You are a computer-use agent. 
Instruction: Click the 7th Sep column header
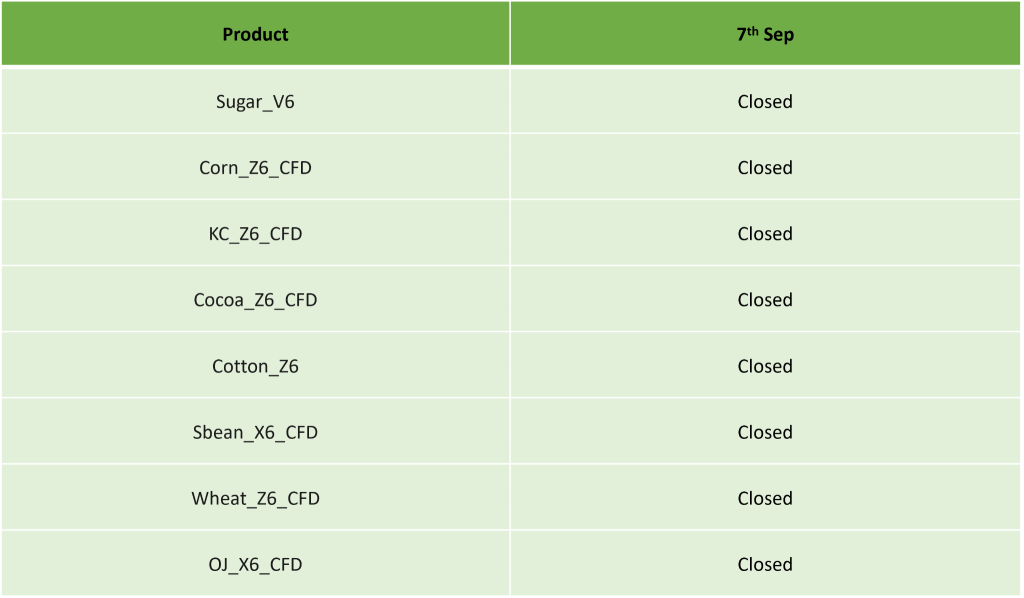click(x=765, y=34)
